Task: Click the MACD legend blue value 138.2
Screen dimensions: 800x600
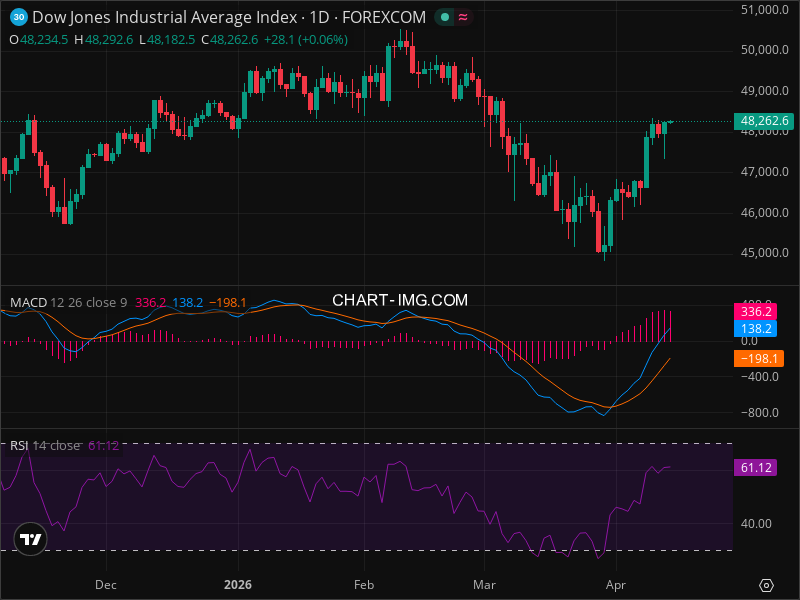Action: point(188,303)
